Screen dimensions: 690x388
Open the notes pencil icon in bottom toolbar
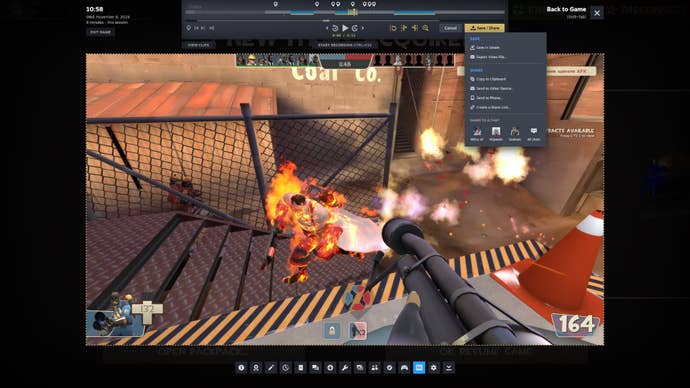(271, 367)
